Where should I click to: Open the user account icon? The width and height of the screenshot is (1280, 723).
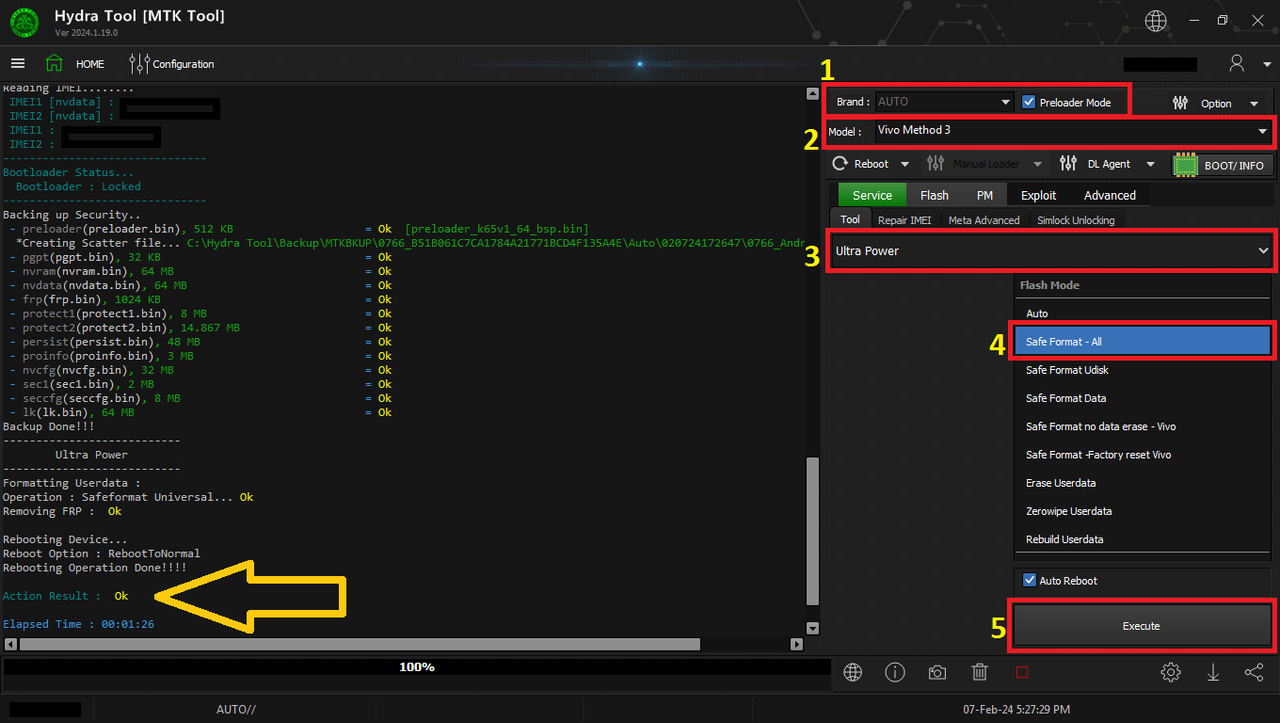[1237, 63]
